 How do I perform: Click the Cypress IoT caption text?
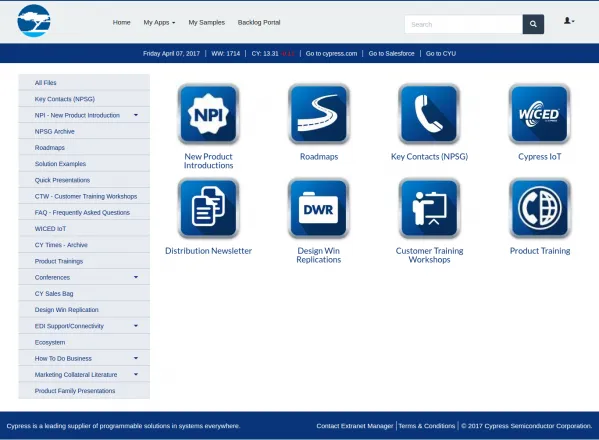pyautogui.click(x=539, y=157)
